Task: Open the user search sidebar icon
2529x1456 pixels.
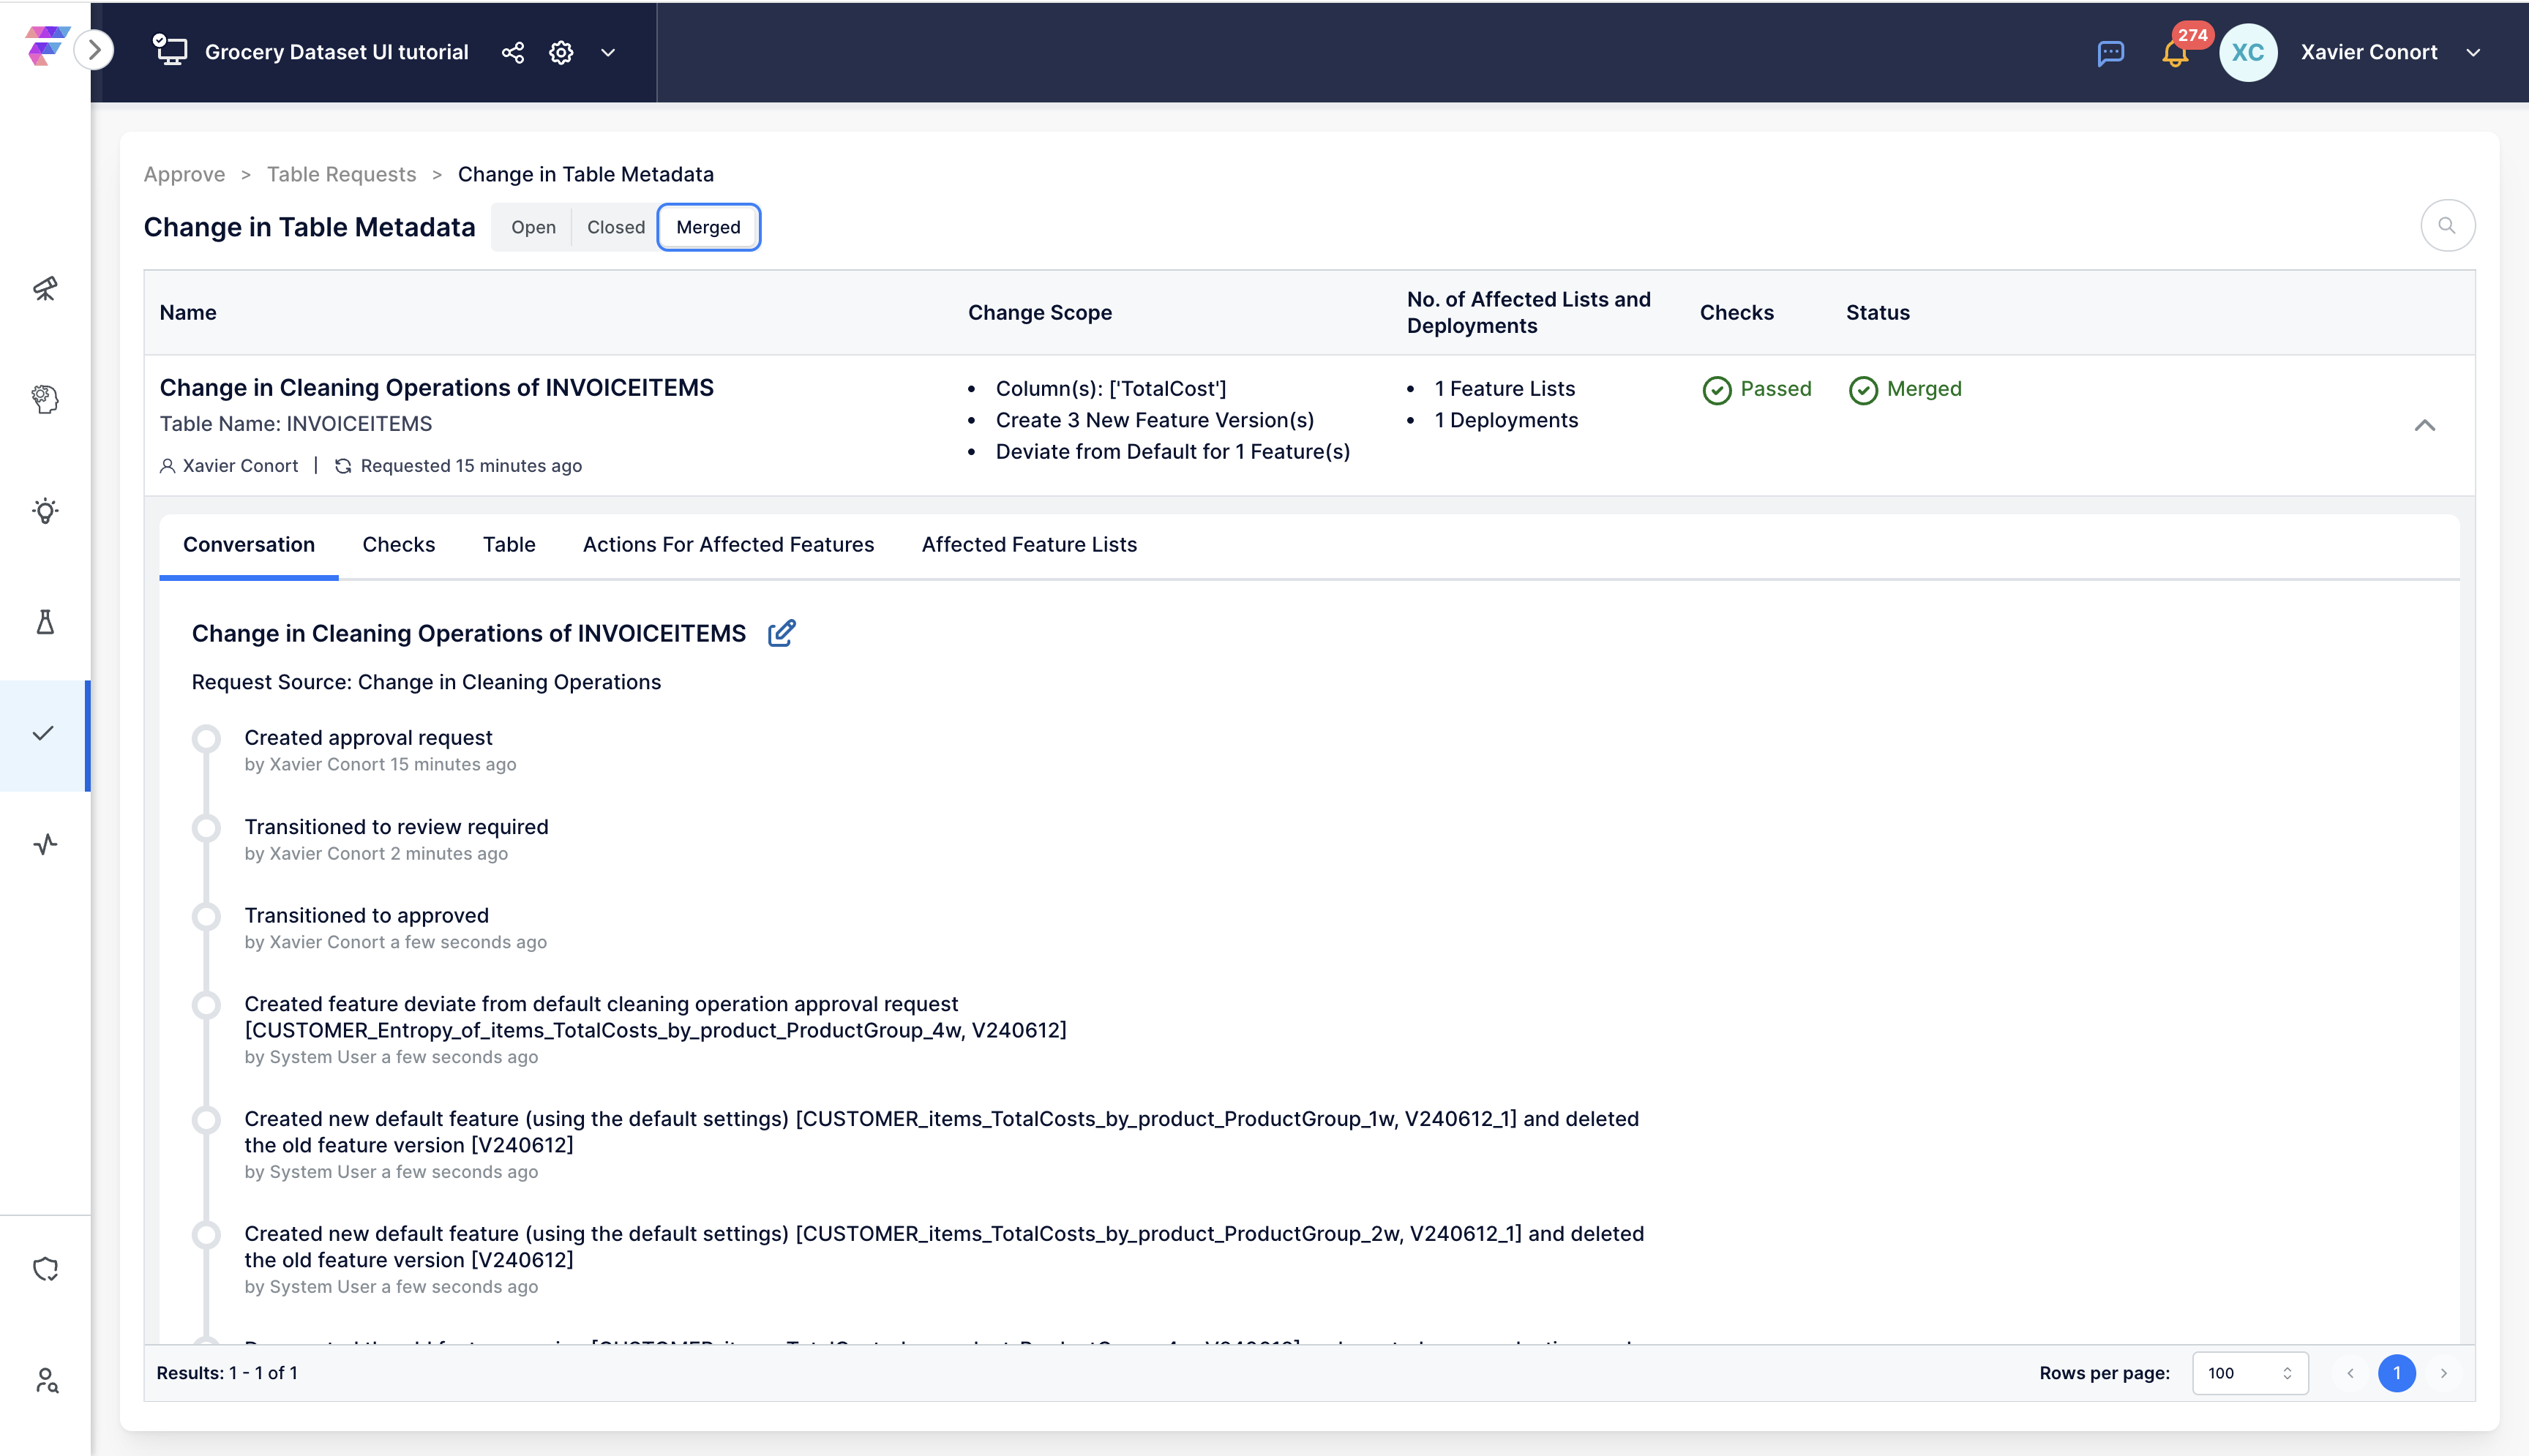Action: click(x=45, y=1381)
